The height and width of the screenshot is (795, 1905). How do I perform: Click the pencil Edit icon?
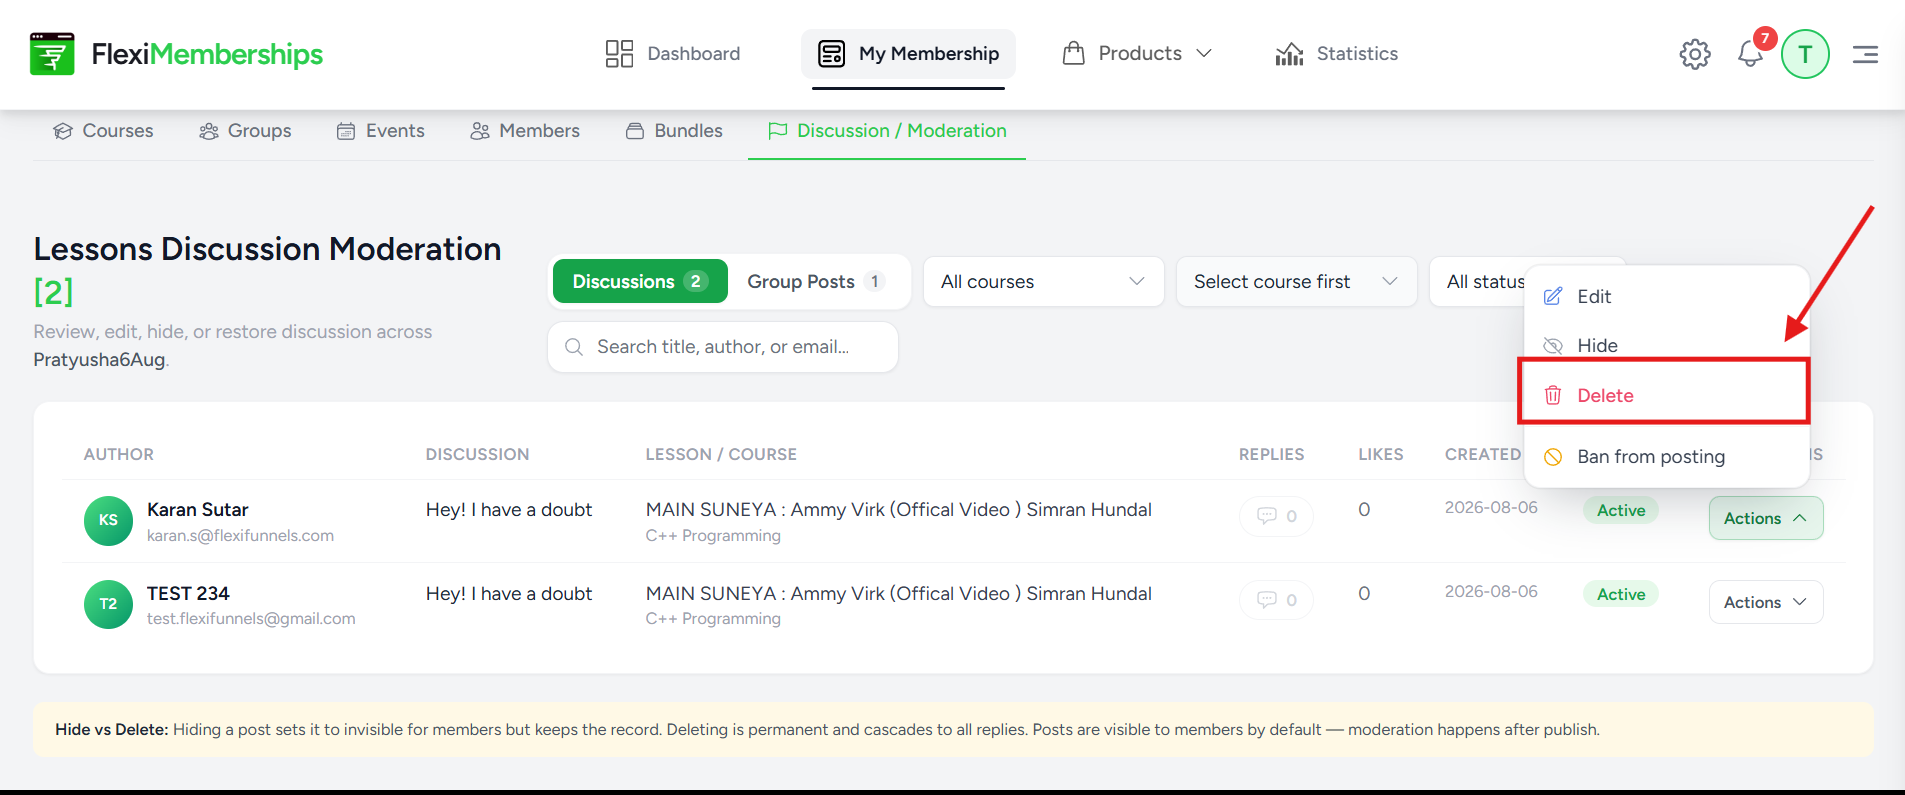click(1553, 296)
